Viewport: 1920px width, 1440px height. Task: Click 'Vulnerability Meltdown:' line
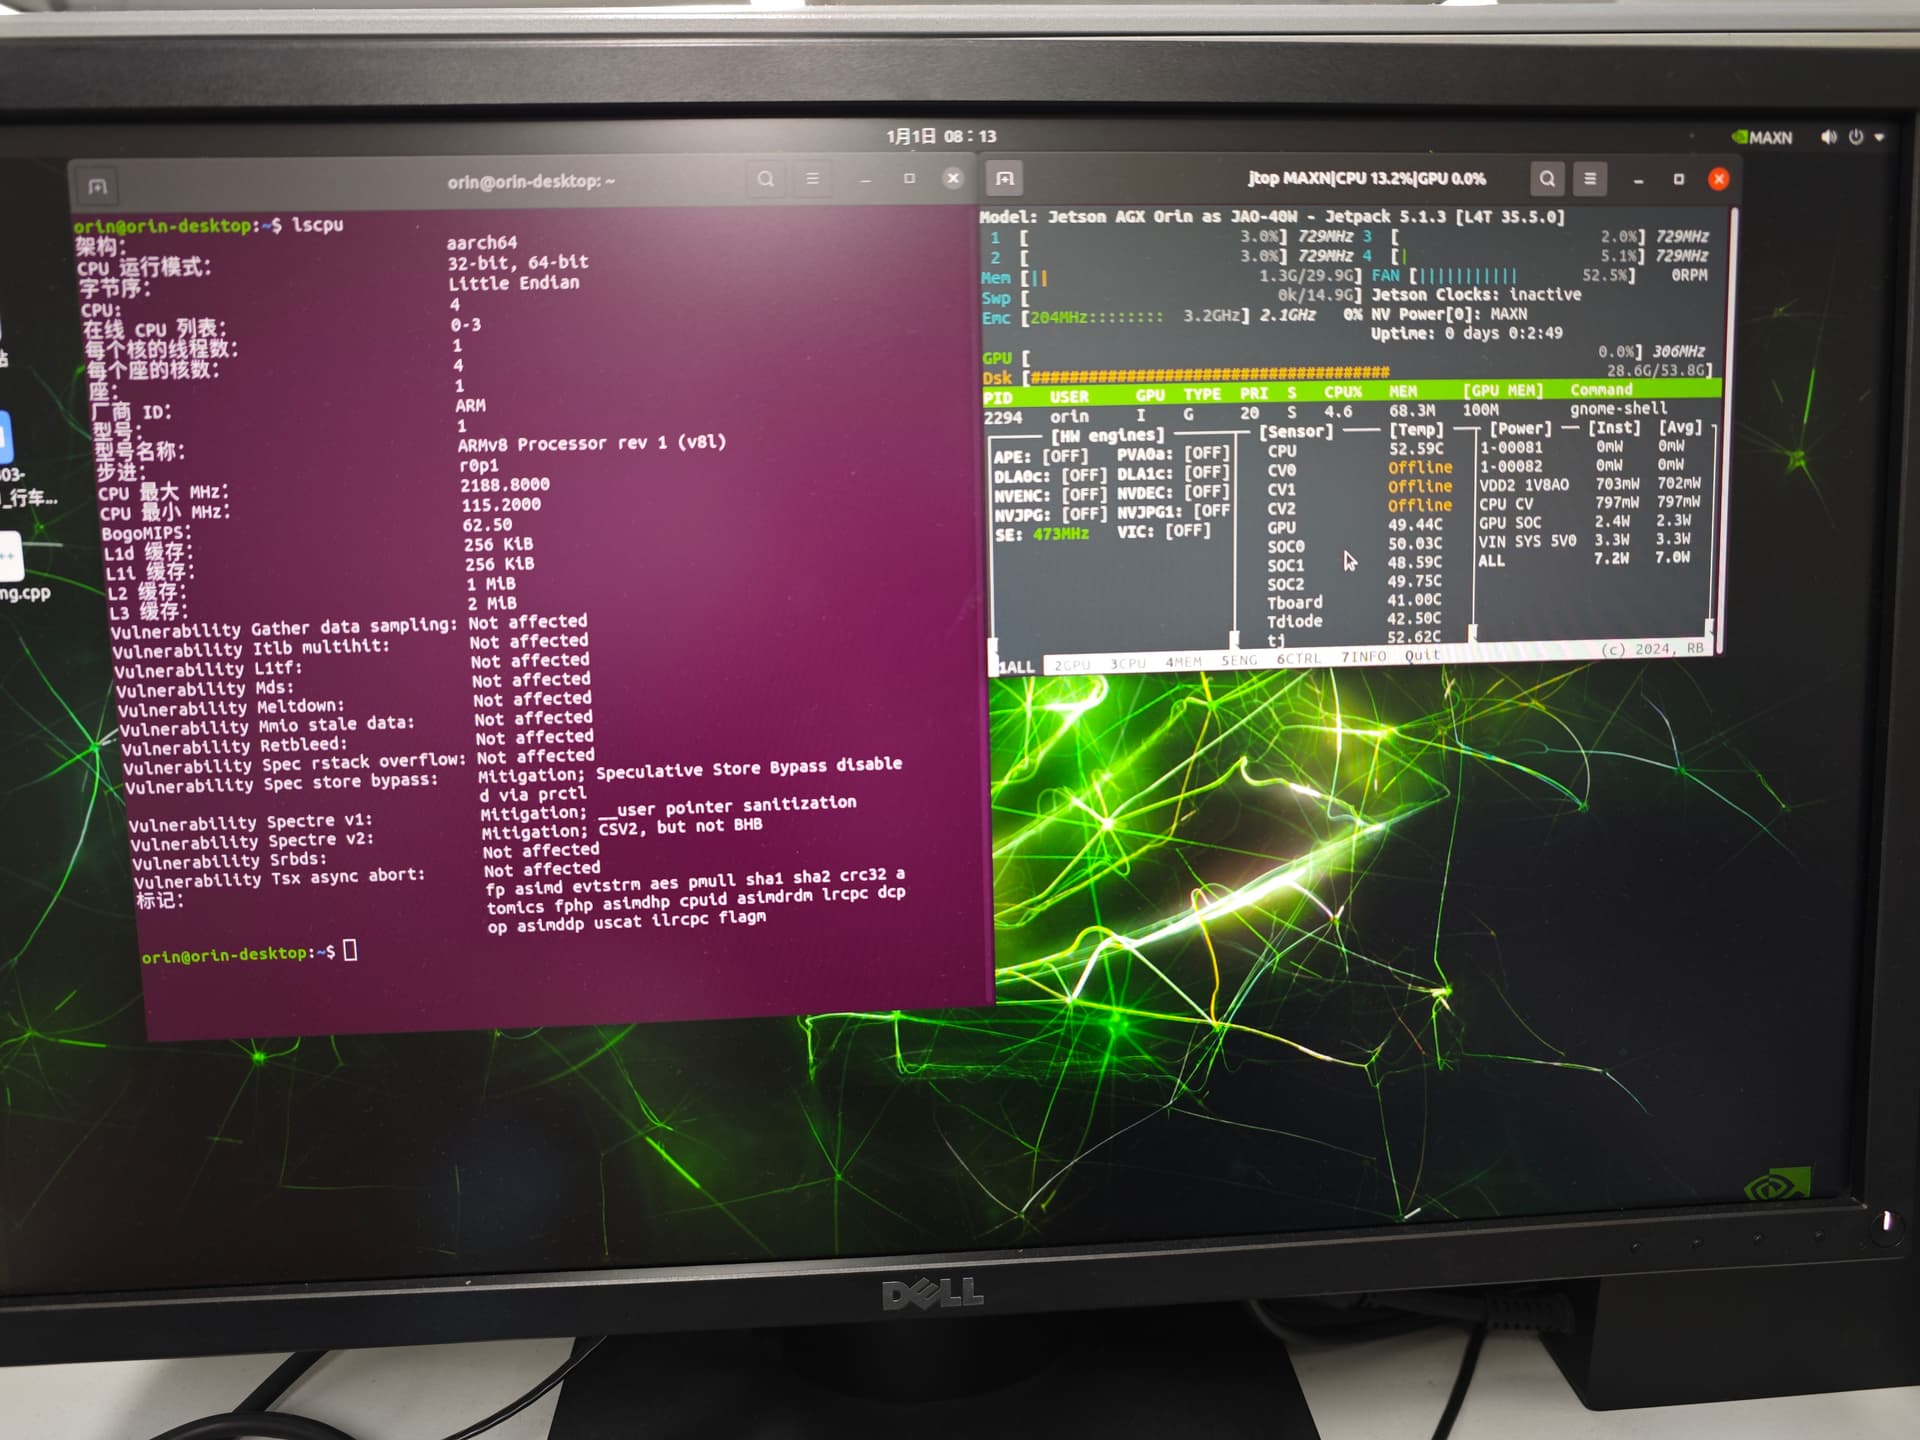click(231, 708)
